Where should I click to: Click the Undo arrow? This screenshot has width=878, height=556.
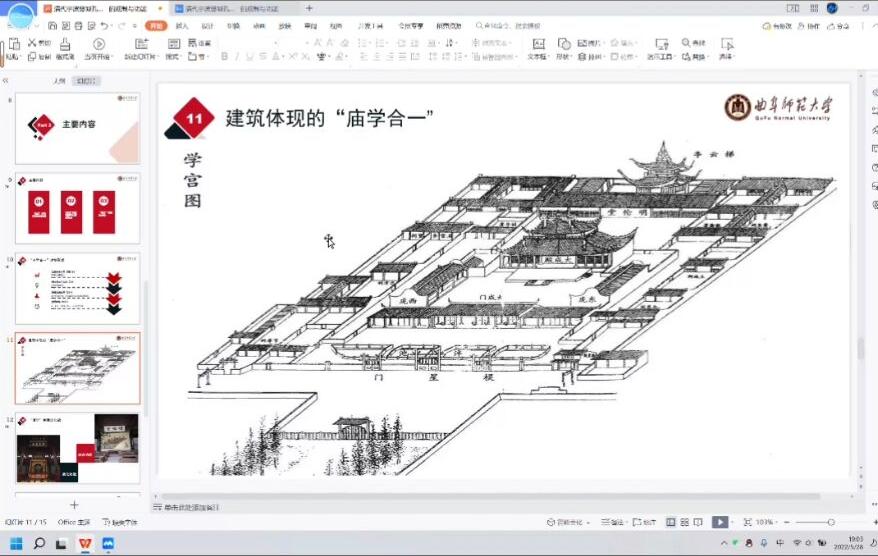(x=104, y=26)
